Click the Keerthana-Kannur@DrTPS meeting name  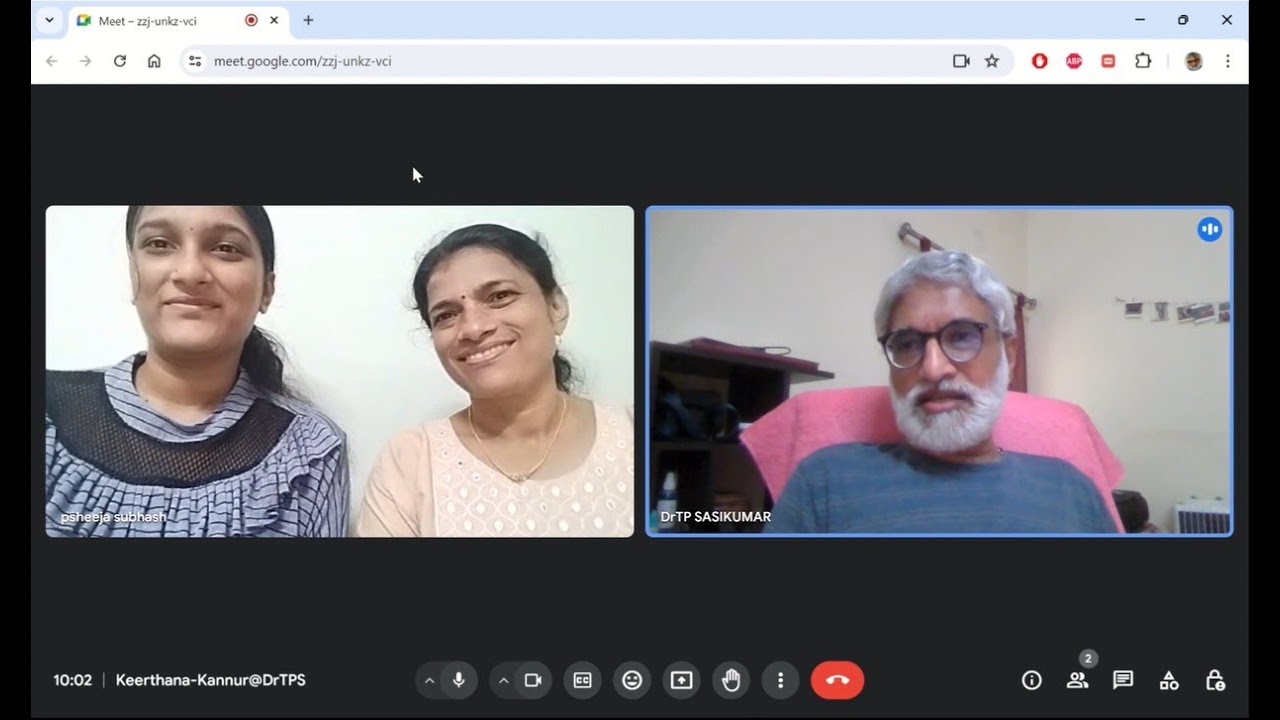[x=211, y=680]
